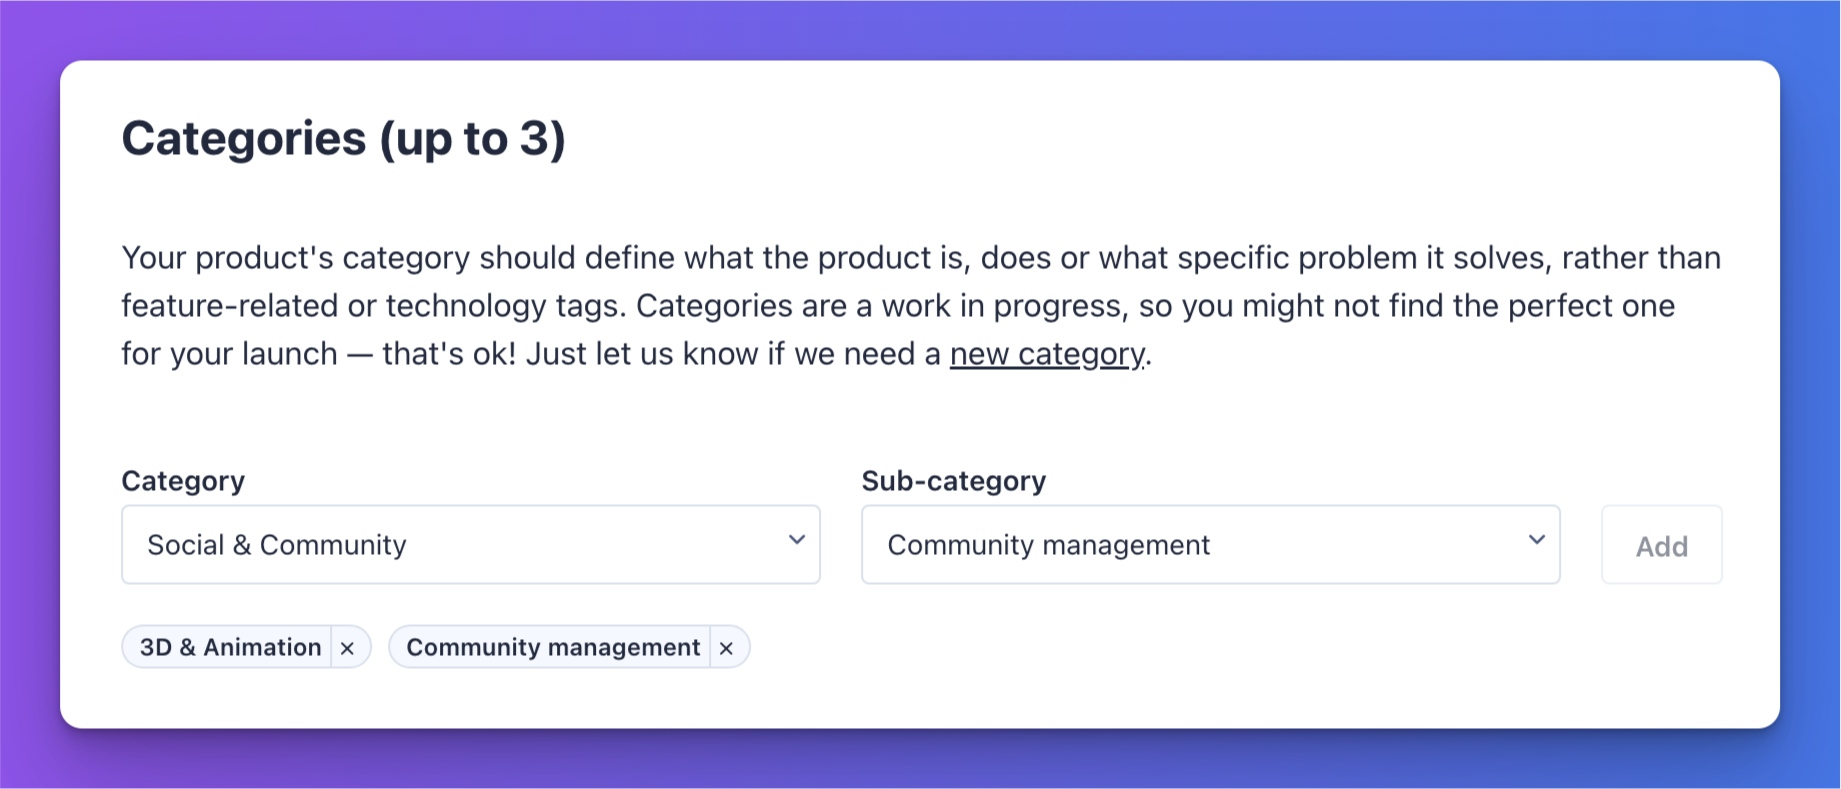
Task: Open the Community management sub-category dropdown
Action: pyautogui.click(x=1211, y=544)
